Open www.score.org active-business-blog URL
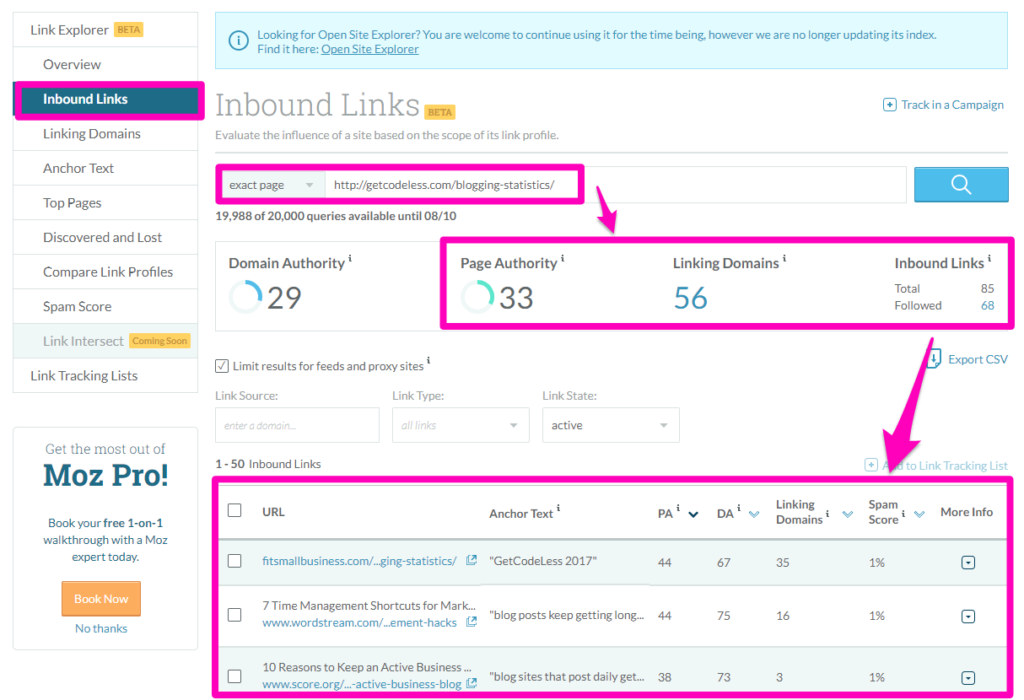The image size is (1024, 700). click(x=362, y=684)
